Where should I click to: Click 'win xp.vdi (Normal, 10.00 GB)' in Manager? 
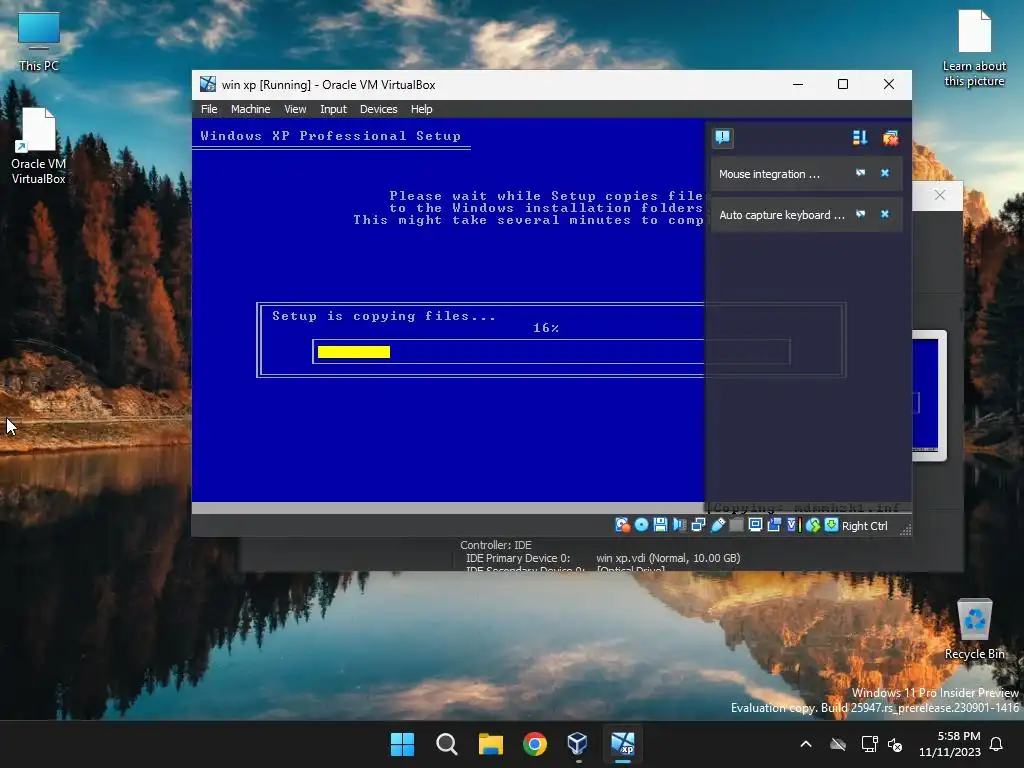point(668,558)
